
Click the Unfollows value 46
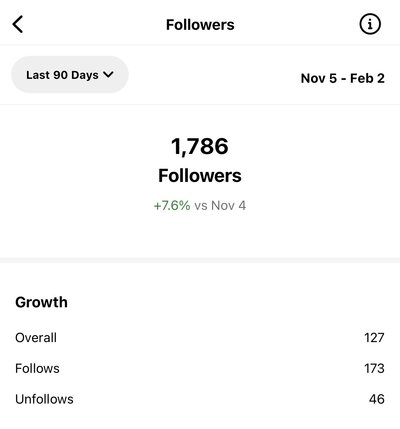point(377,399)
